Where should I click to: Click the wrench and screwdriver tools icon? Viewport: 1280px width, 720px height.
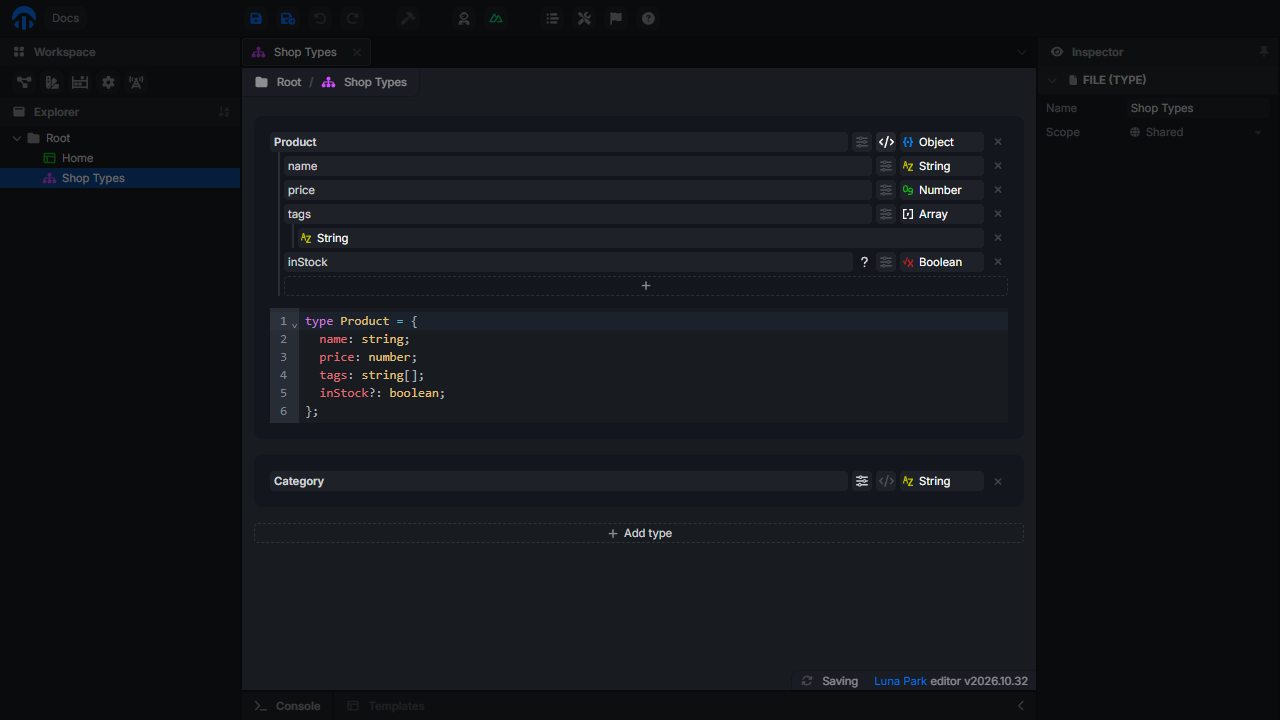click(x=584, y=18)
